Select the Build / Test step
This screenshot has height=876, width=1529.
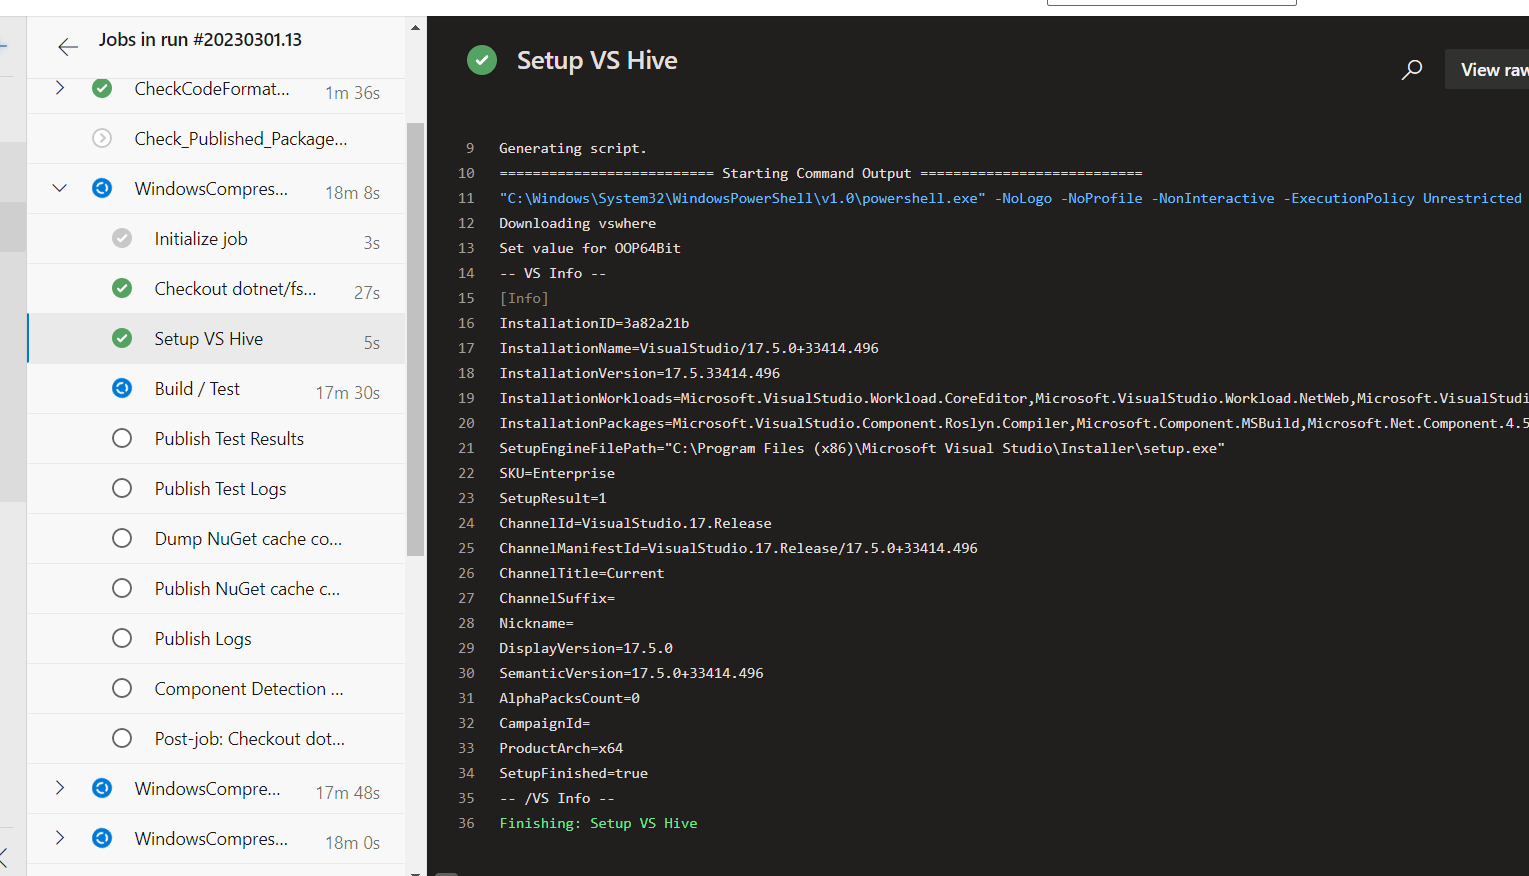pyautogui.click(x=216, y=389)
